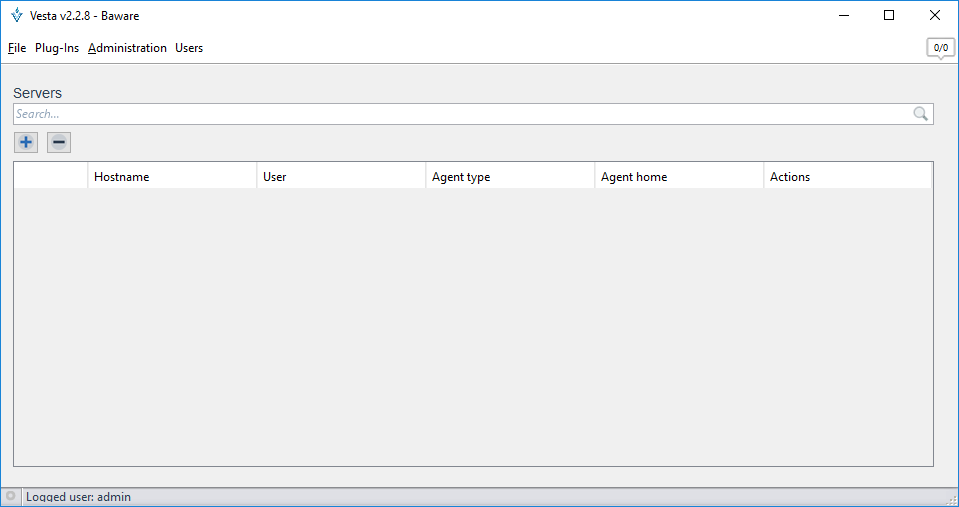Open the Administration menu
The image size is (959, 507).
click(x=127, y=48)
